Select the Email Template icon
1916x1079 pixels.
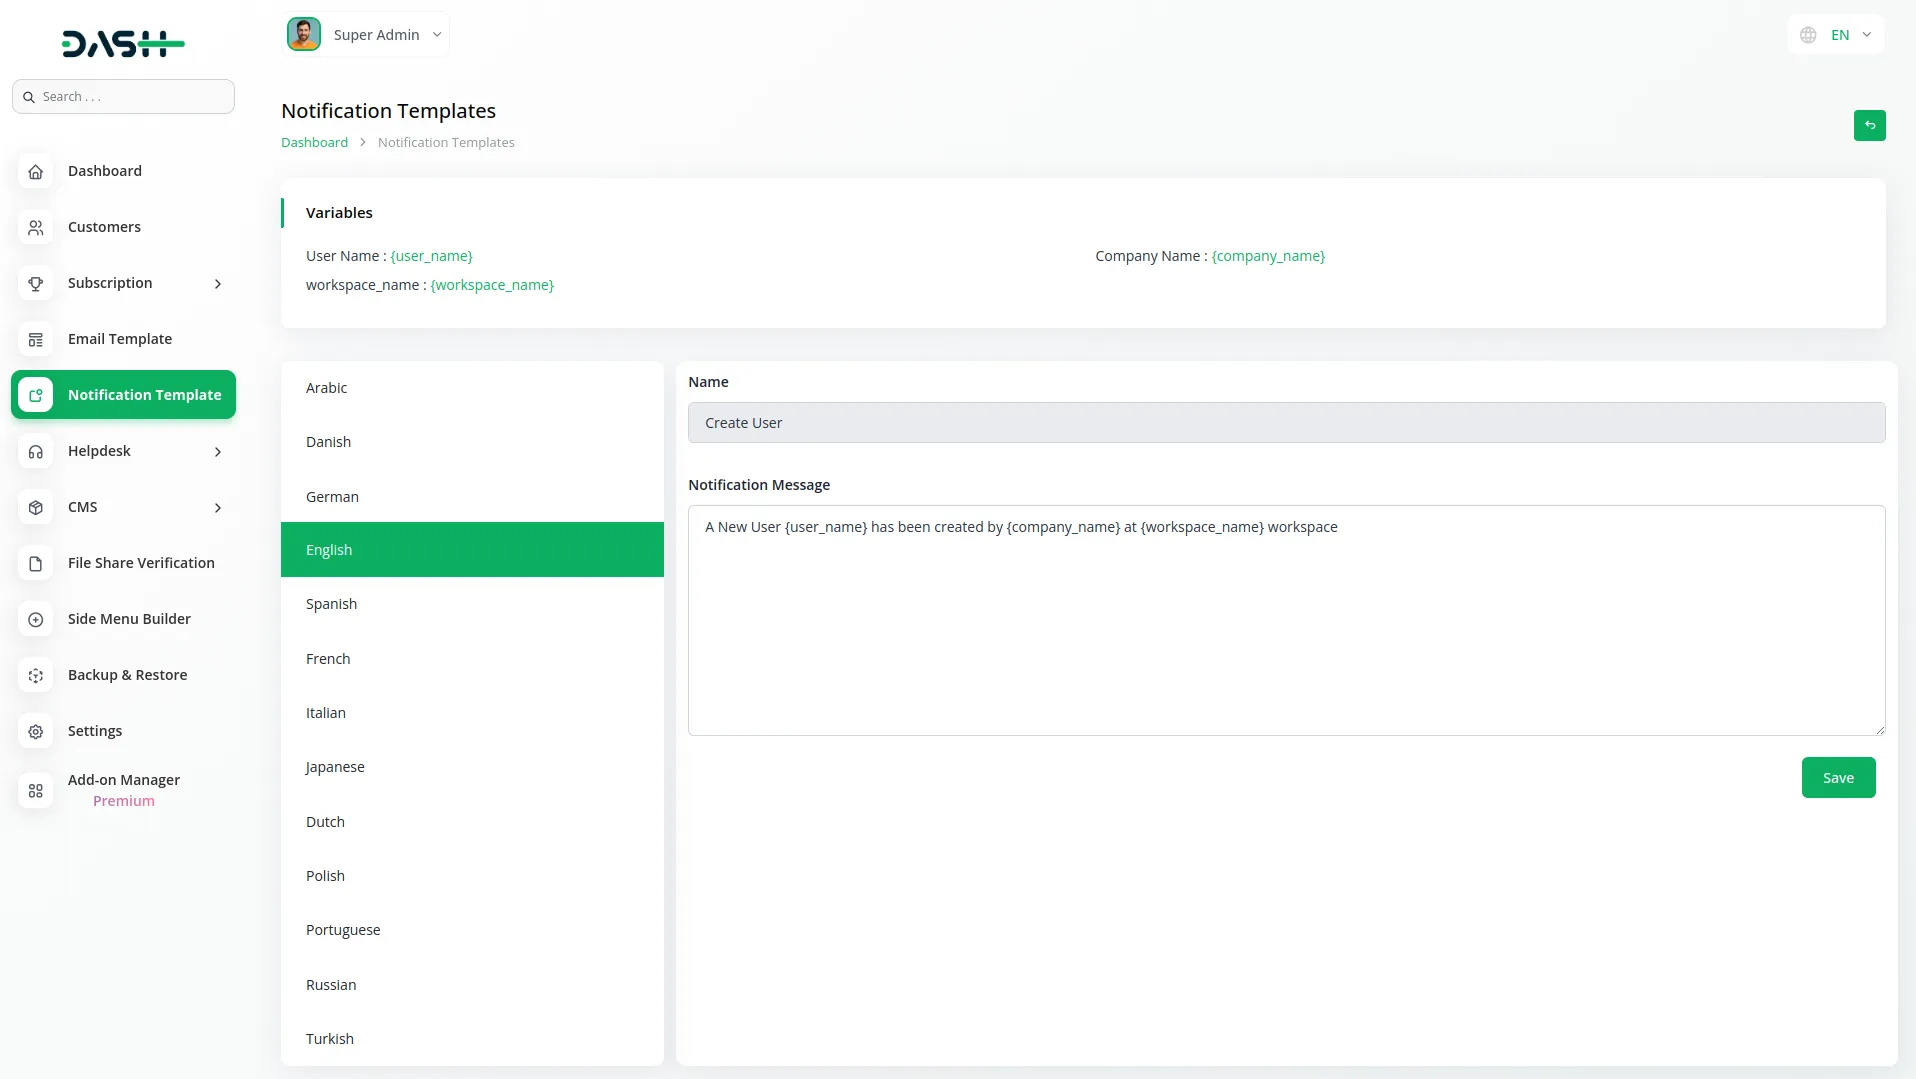[x=36, y=339]
